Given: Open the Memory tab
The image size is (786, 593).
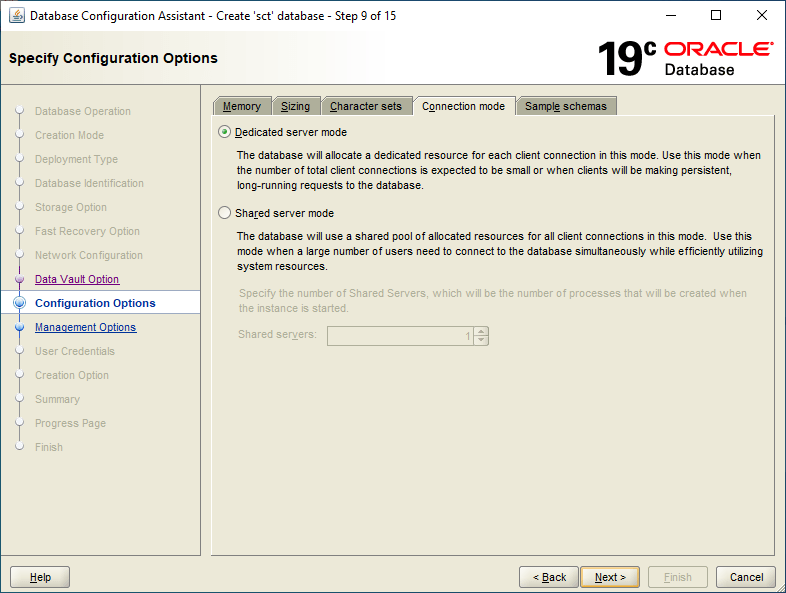Looking at the screenshot, I should pyautogui.click(x=242, y=106).
